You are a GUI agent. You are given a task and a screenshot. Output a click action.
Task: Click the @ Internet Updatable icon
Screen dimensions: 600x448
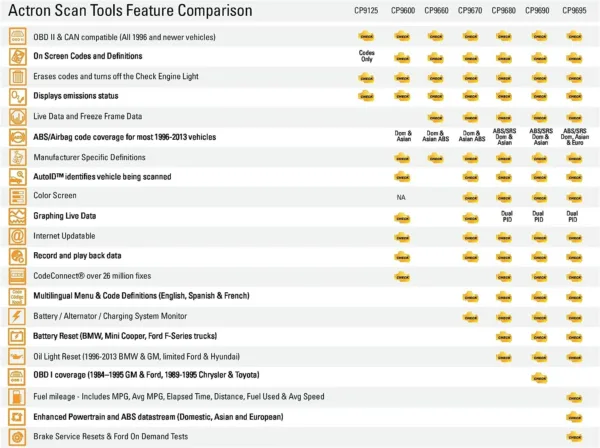[18, 236]
